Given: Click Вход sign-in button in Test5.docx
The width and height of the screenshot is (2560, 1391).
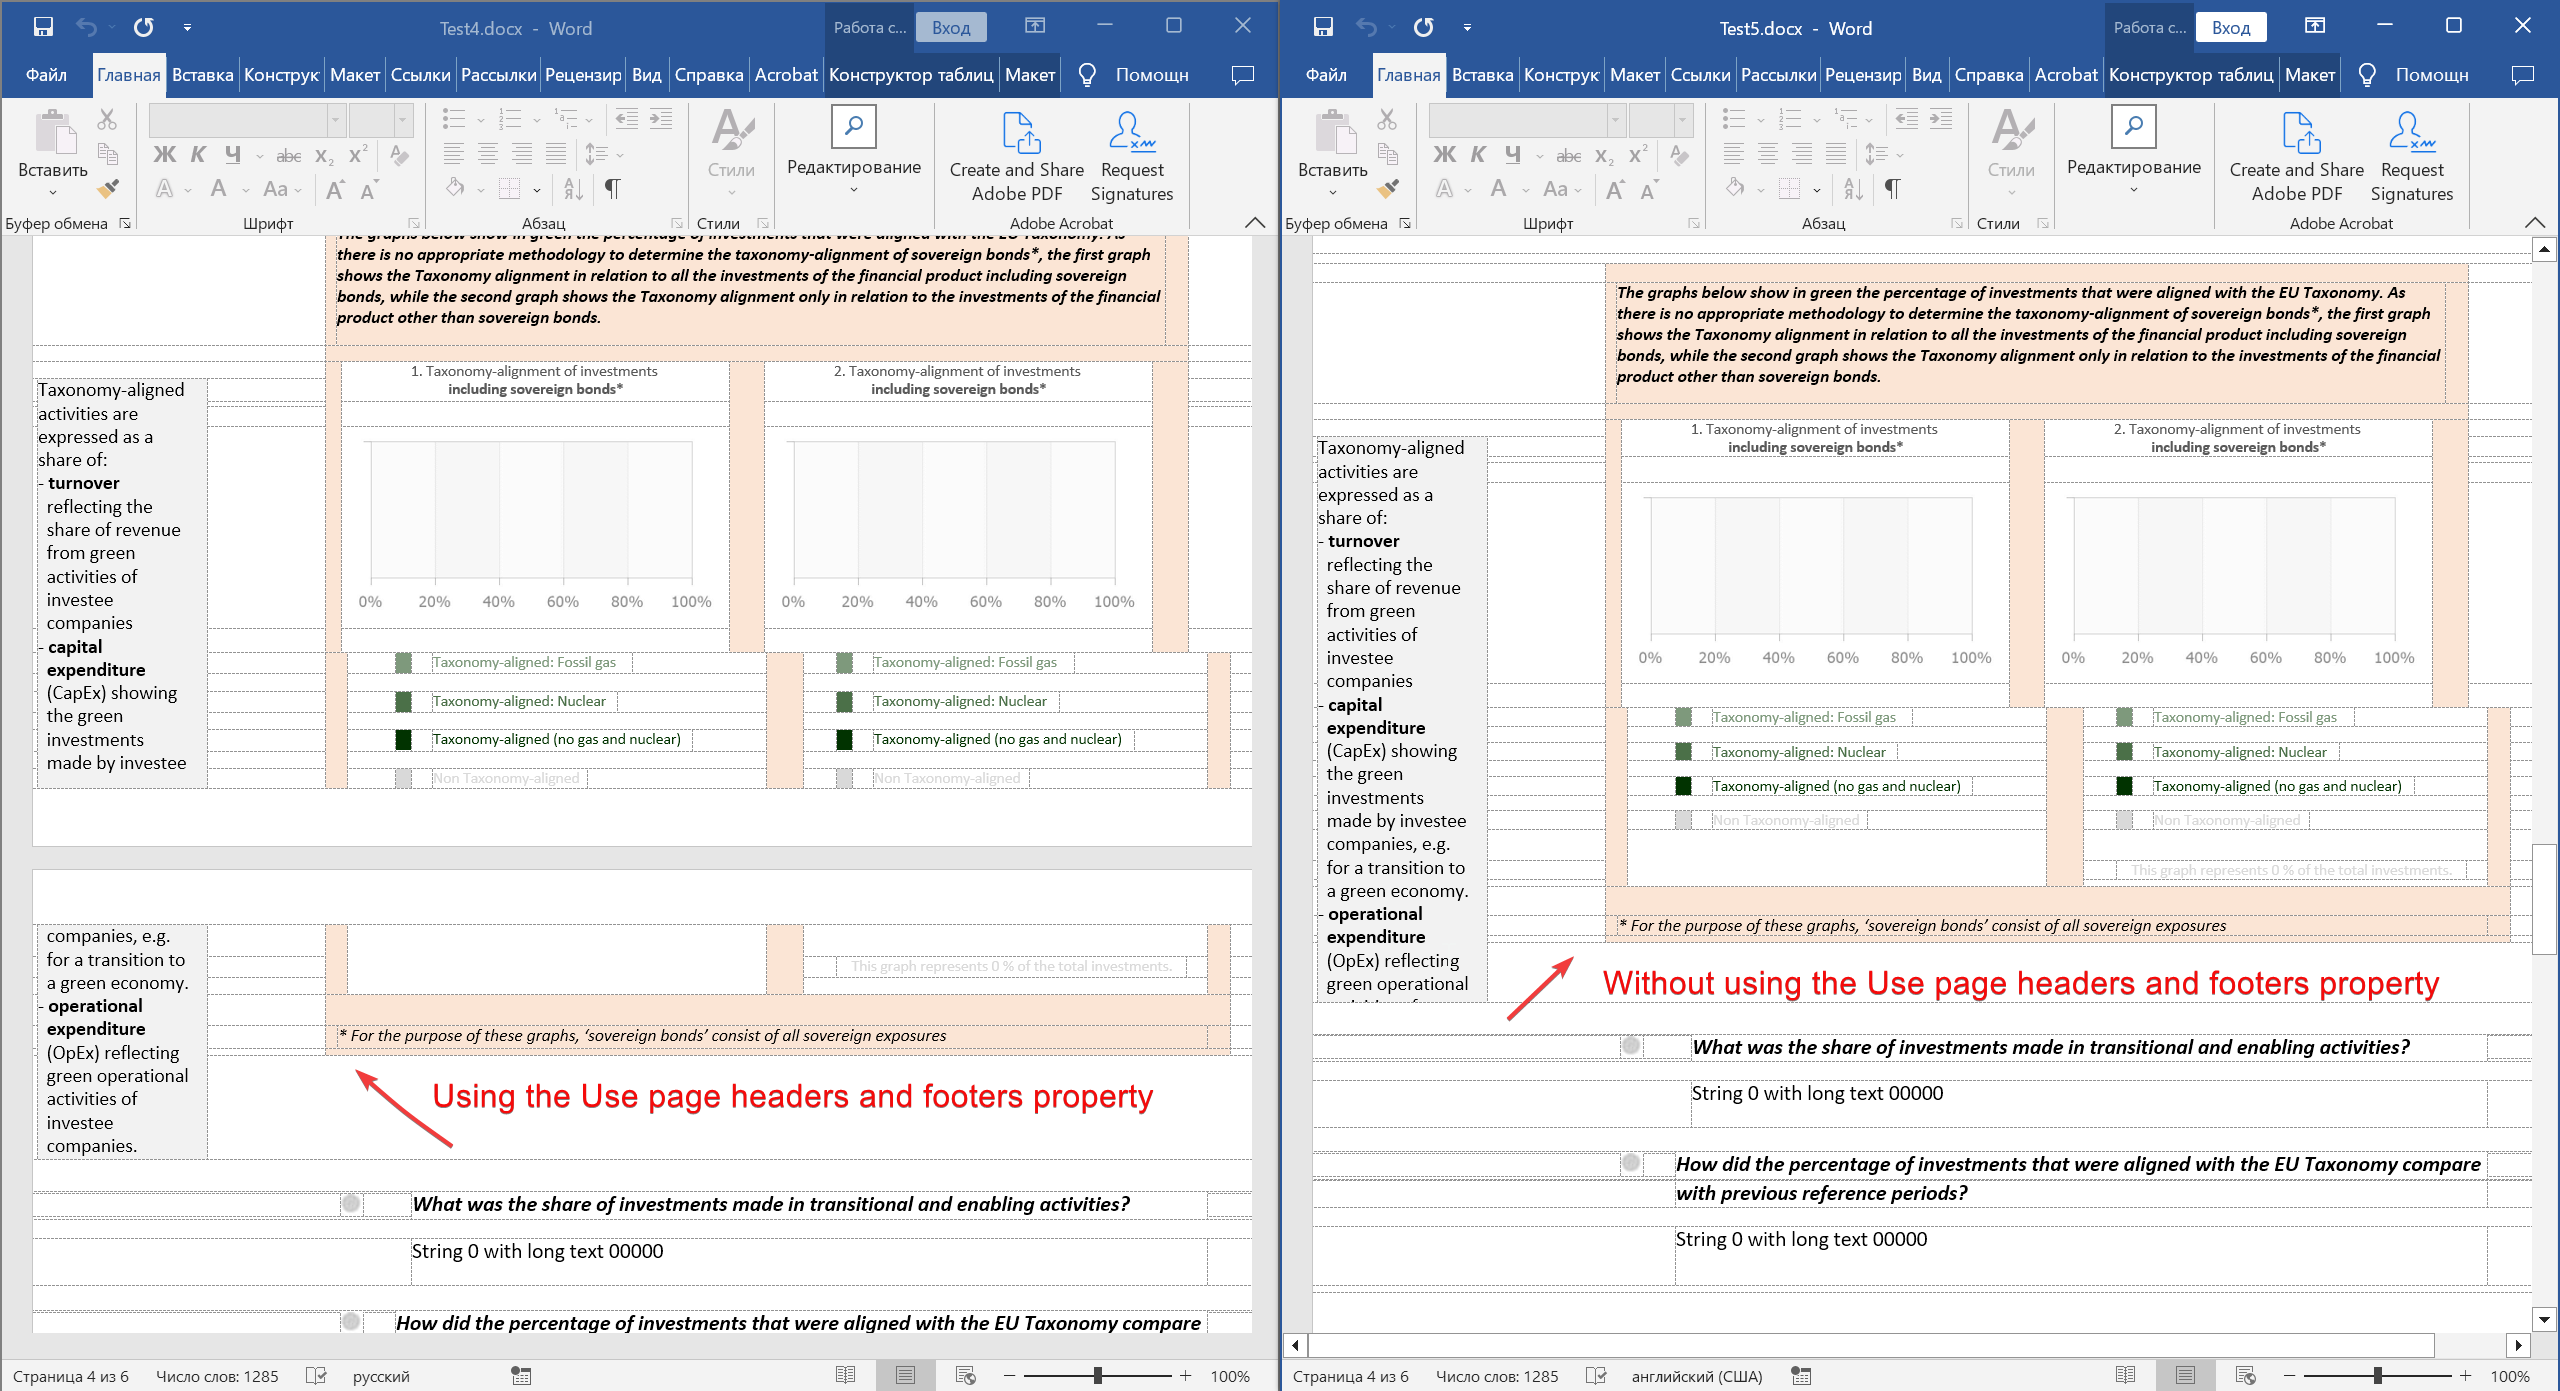Looking at the screenshot, I should (x=2231, y=28).
